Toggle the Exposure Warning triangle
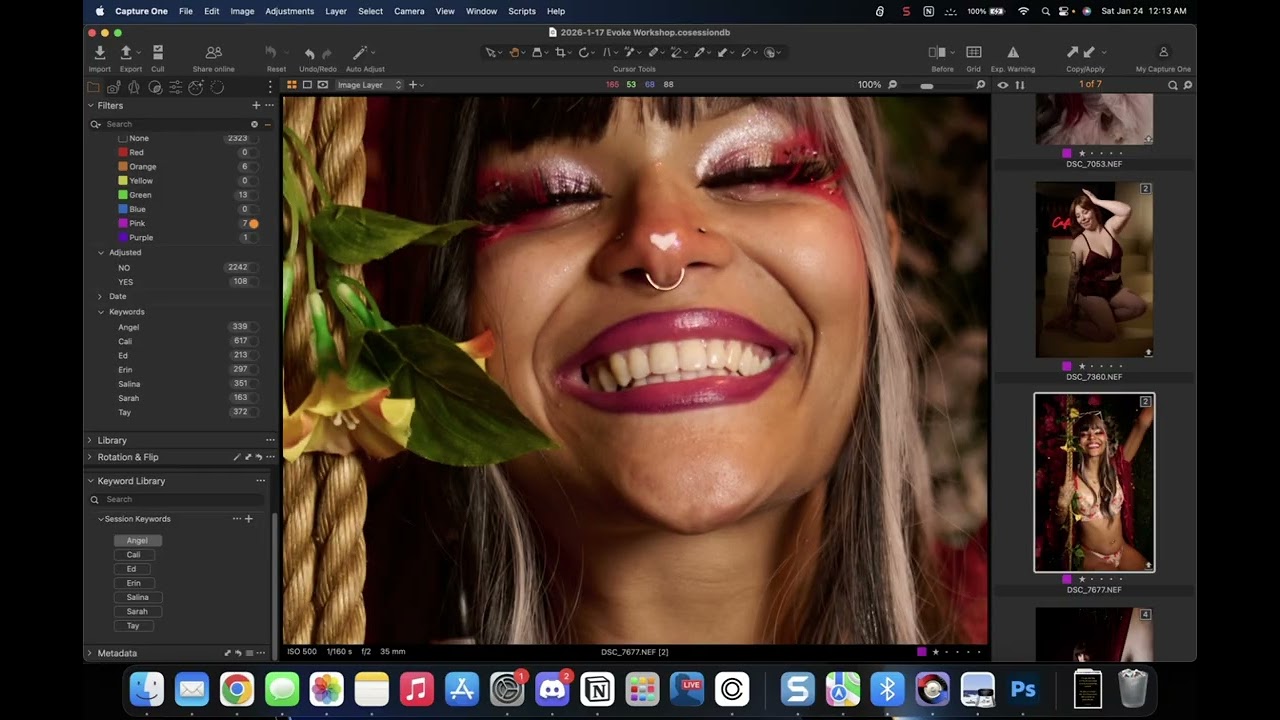The height and width of the screenshot is (720, 1280). [x=1013, y=52]
